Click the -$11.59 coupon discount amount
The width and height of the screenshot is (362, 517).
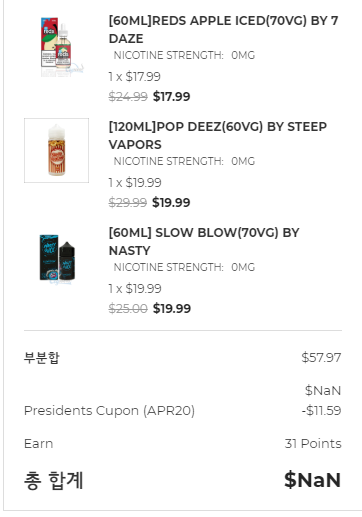click(321, 411)
